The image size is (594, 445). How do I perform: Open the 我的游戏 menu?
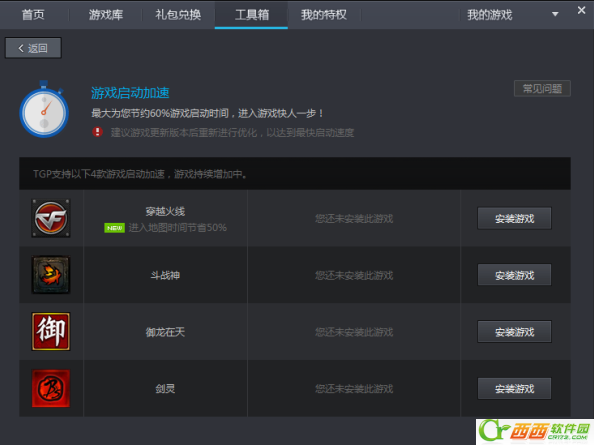(x=489, y=15)
